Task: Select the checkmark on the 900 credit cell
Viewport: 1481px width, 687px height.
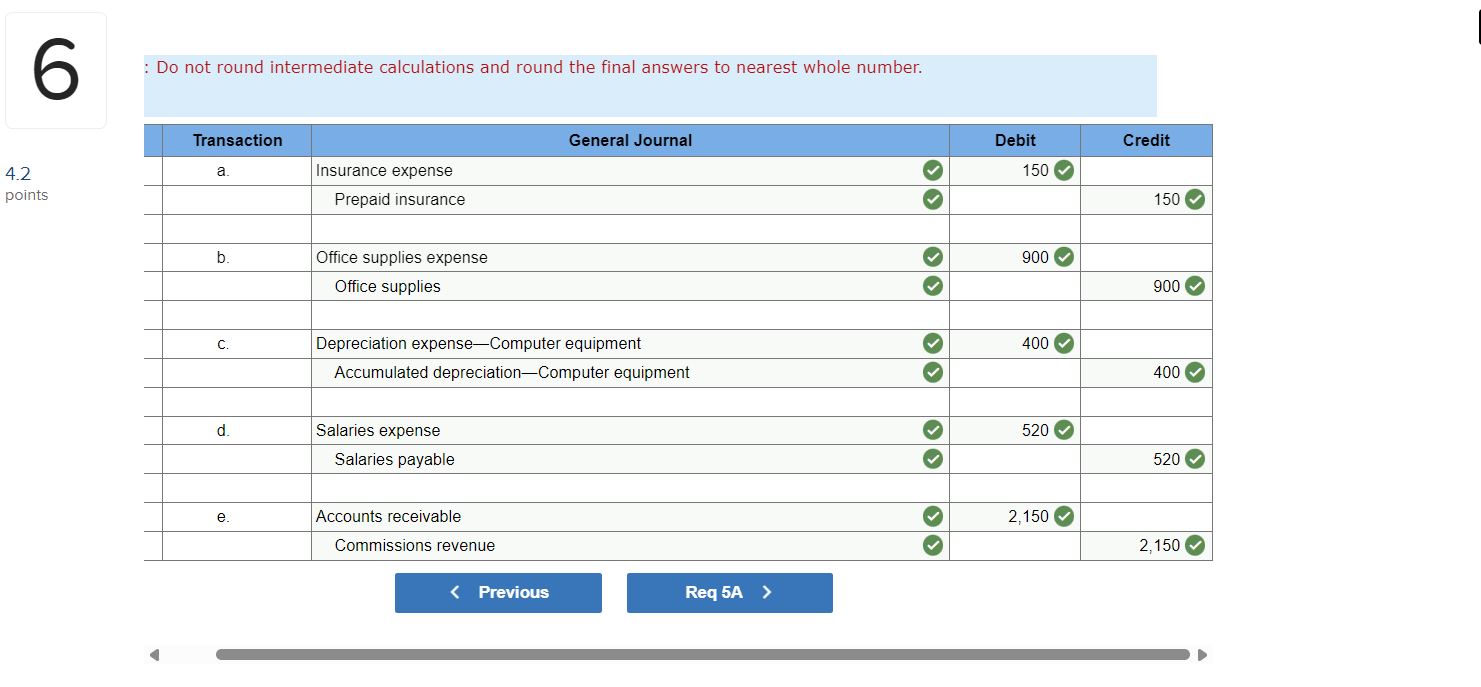Action: tap(1195, 286)
